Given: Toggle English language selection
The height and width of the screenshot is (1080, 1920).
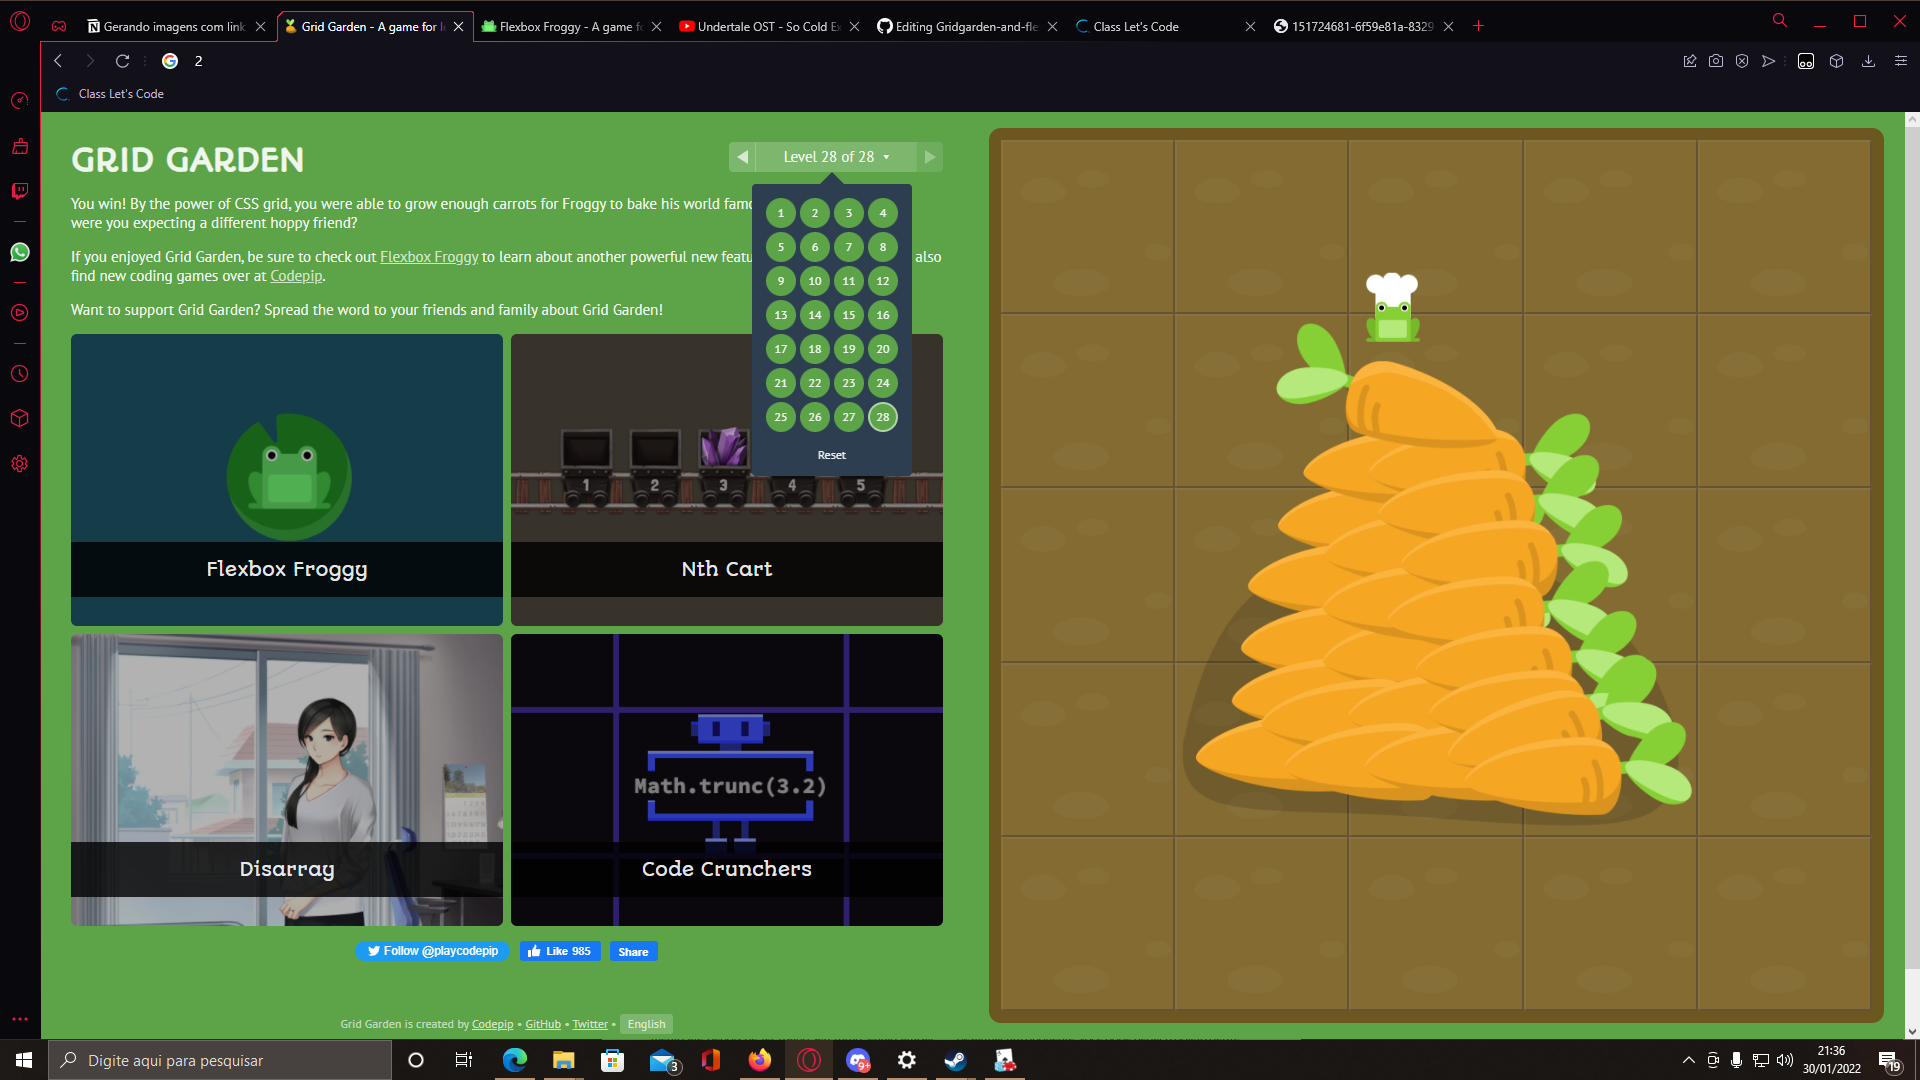Looking at the screenshot, I should [646, 1023].
